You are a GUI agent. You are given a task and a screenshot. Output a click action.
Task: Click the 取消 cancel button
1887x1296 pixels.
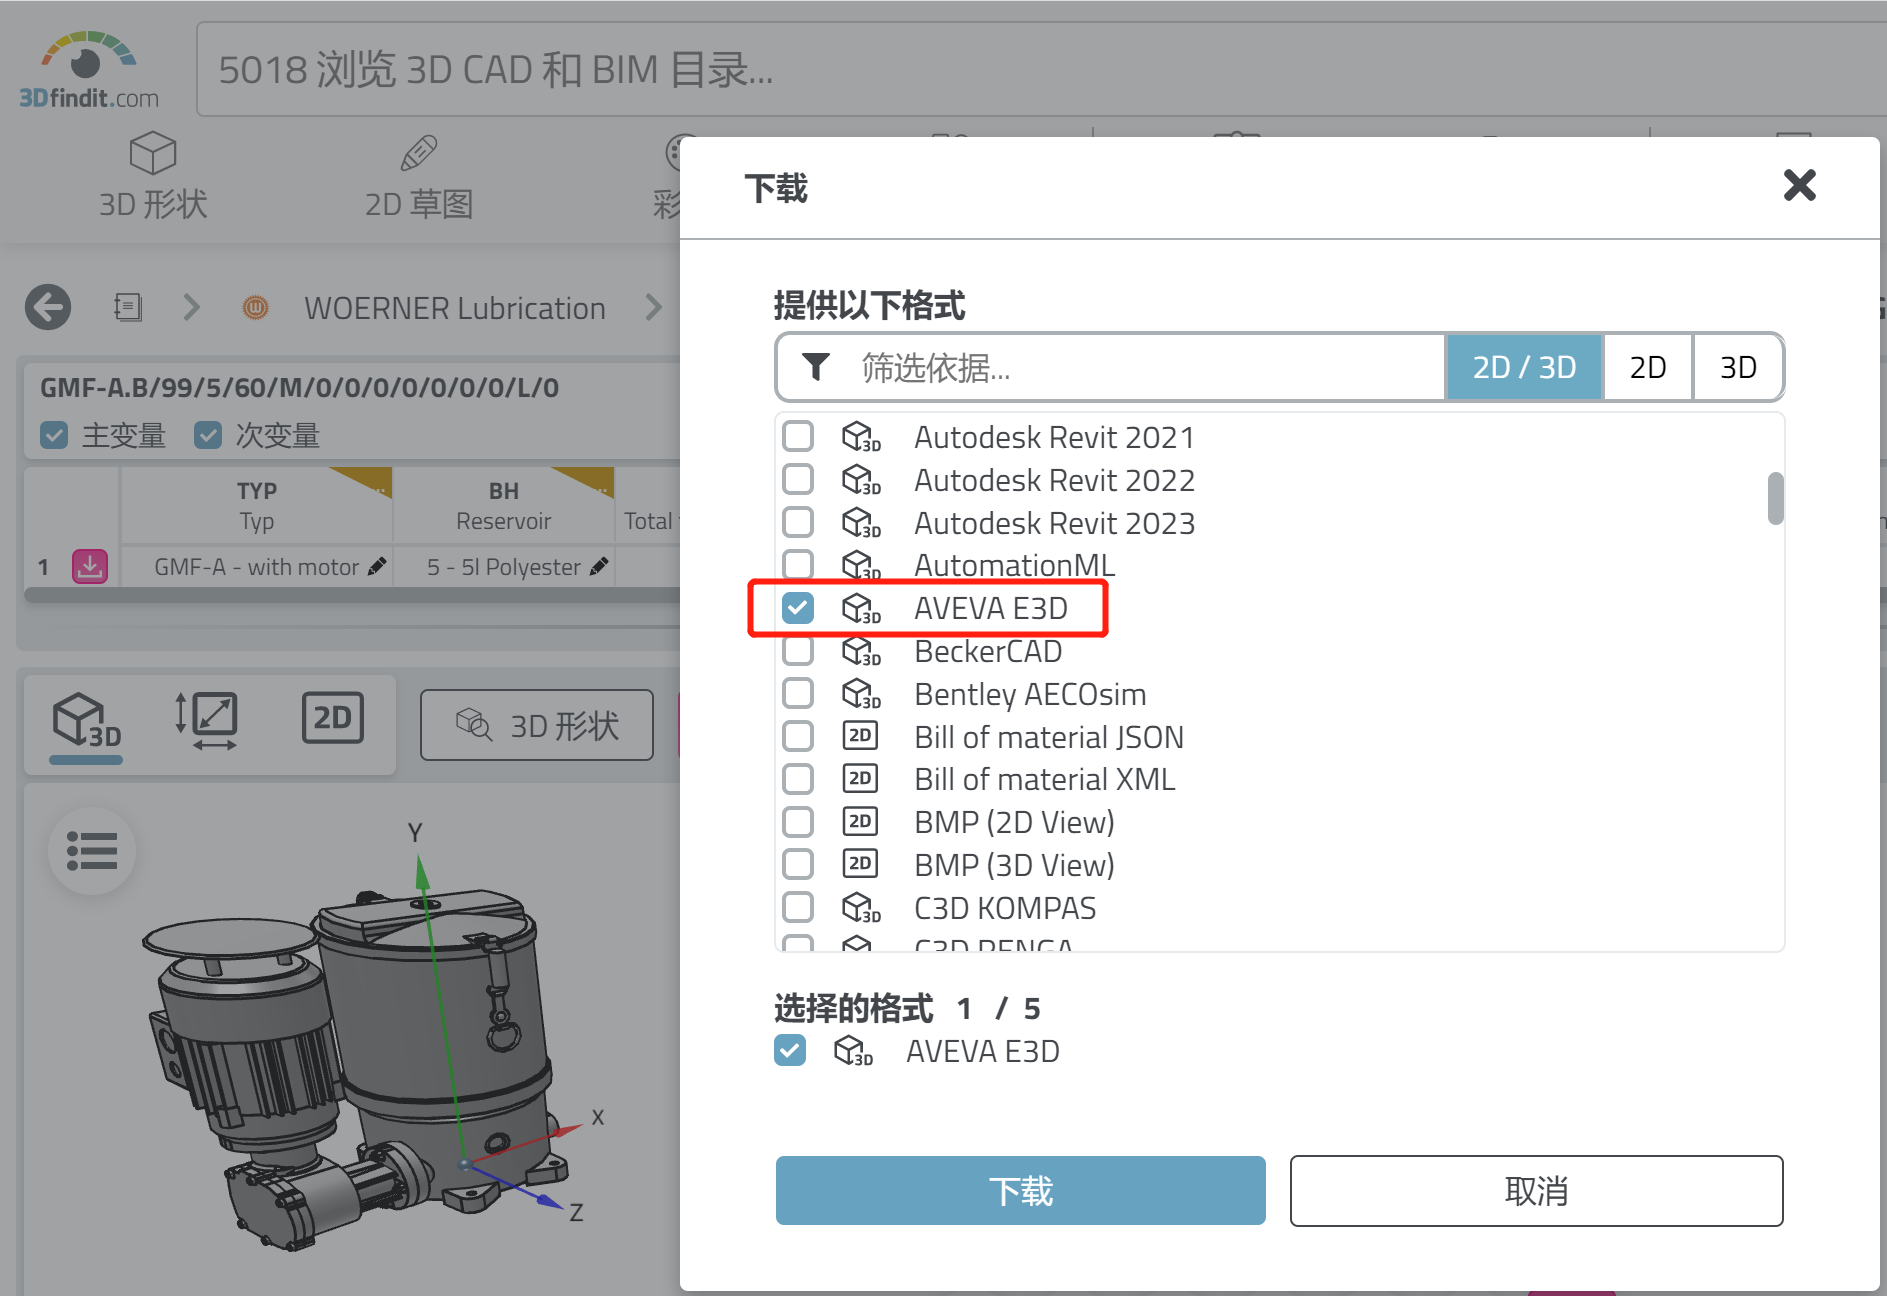[x=1537, y=1191]
